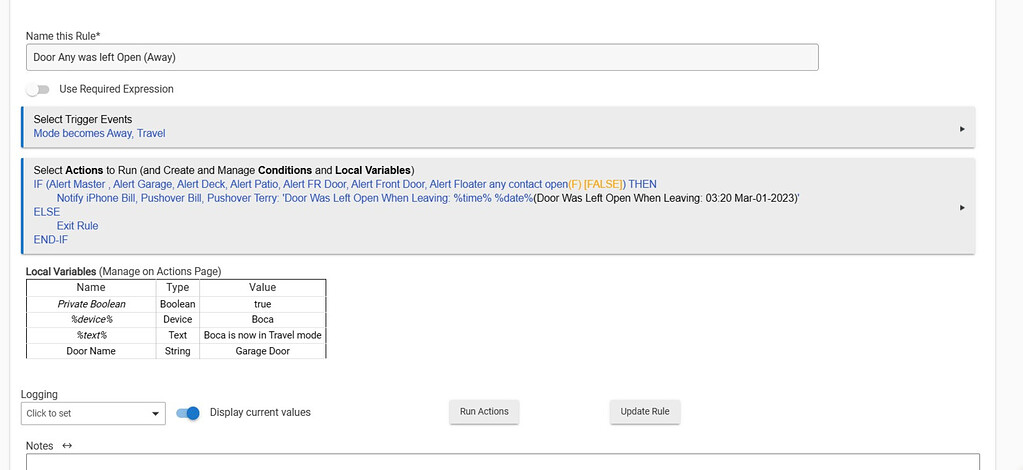Click the Notify iPhone Bill action line
The width and height of the screenshot is (1023, 470).
pos(427,199)
